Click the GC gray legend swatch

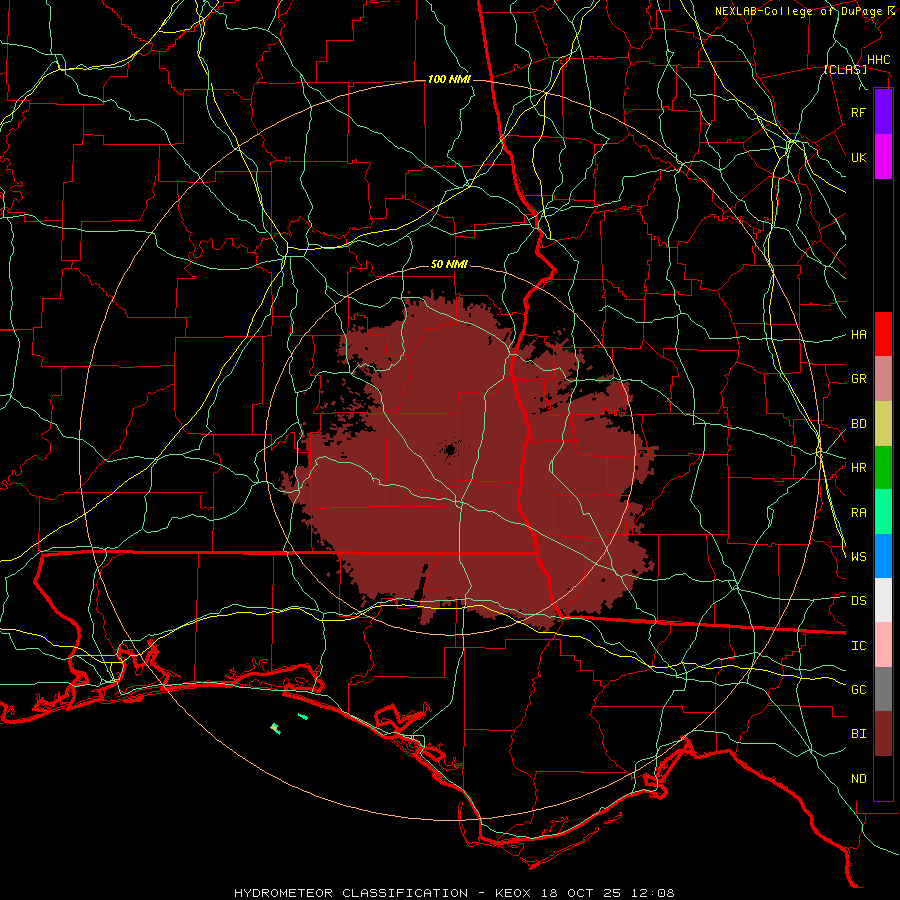(x=883, y=689)
